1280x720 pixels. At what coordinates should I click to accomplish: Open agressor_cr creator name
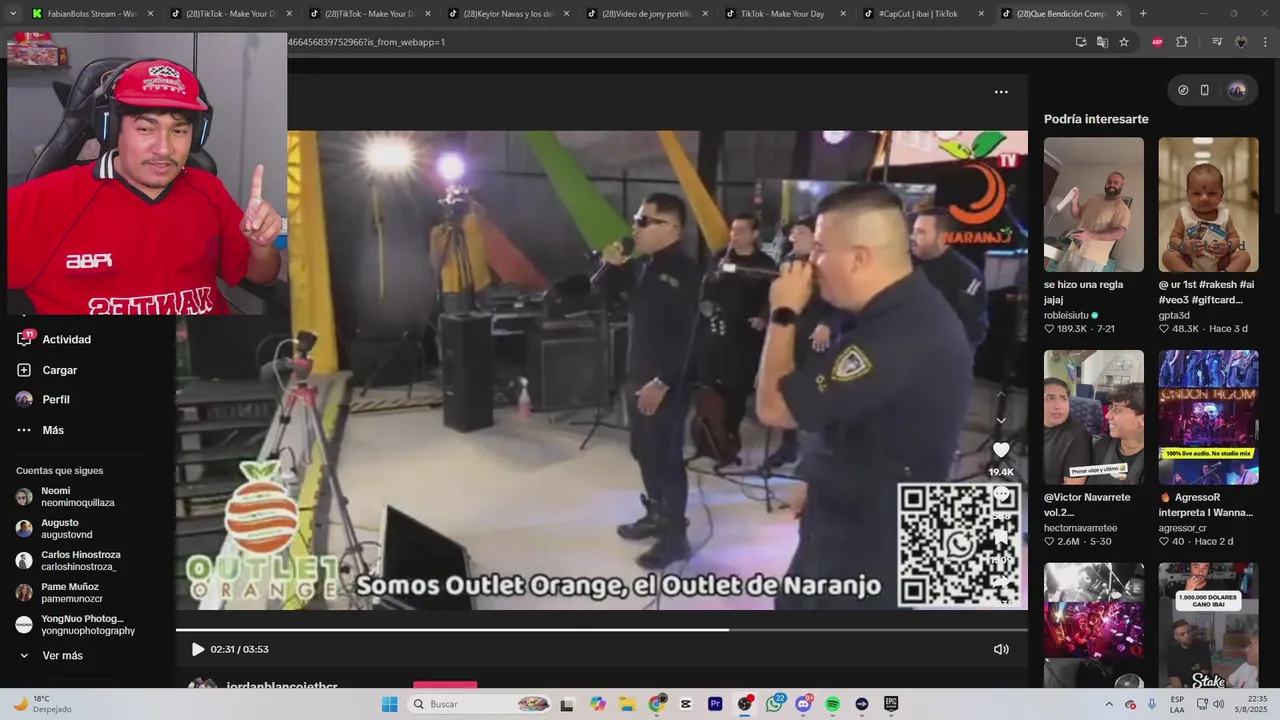pyautogui.click(x=1182, y=528)
